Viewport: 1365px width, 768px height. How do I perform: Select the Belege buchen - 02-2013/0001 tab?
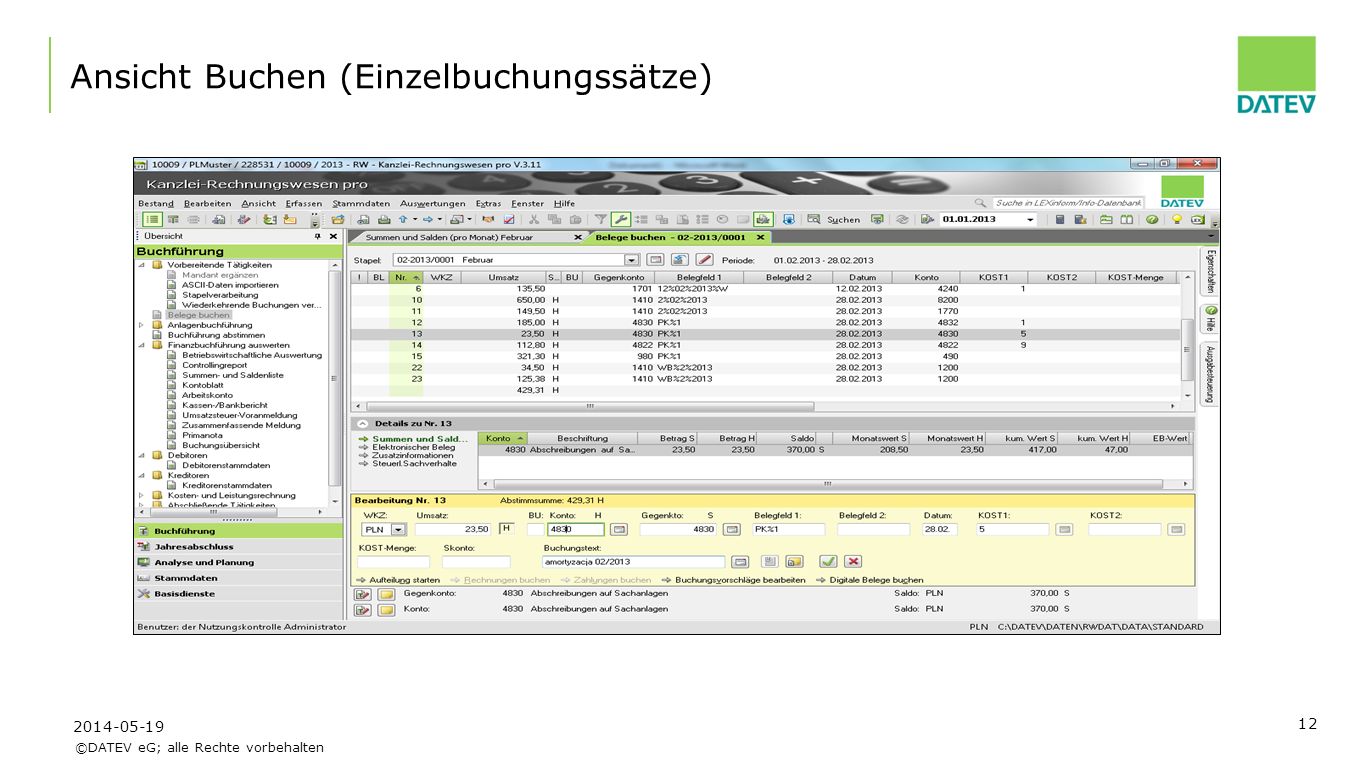click(670, 238)
